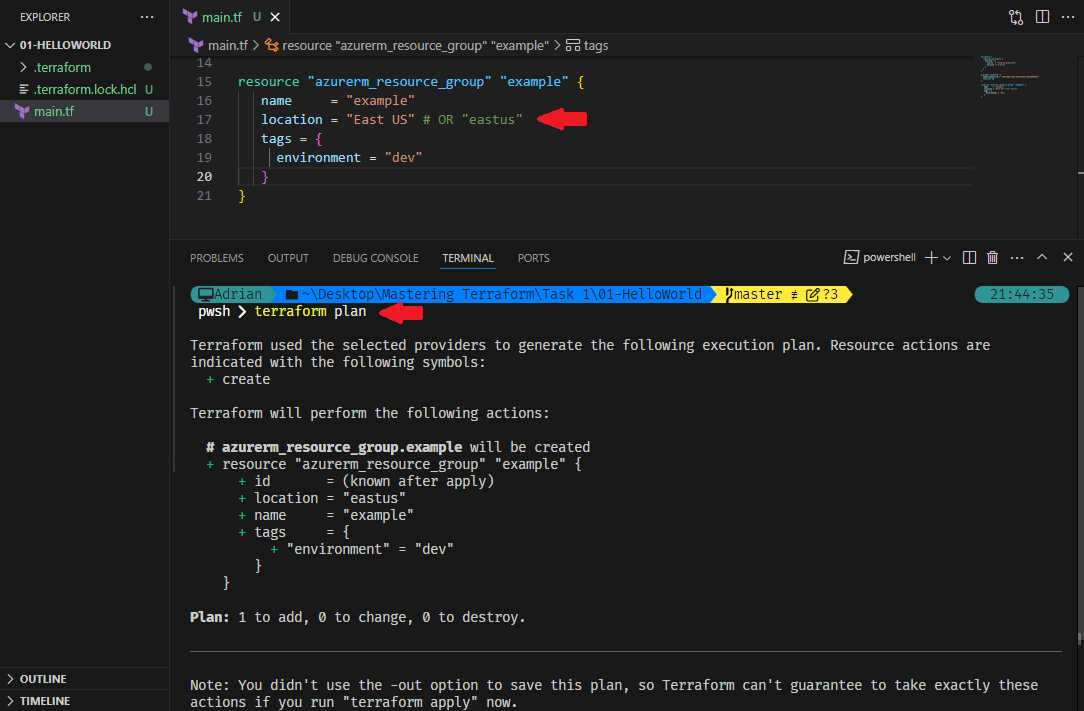Switch to the PORTS panel tab
The height and width of the screenshot is (711, 1084).
pyautogui.click(x=533, y=258)
